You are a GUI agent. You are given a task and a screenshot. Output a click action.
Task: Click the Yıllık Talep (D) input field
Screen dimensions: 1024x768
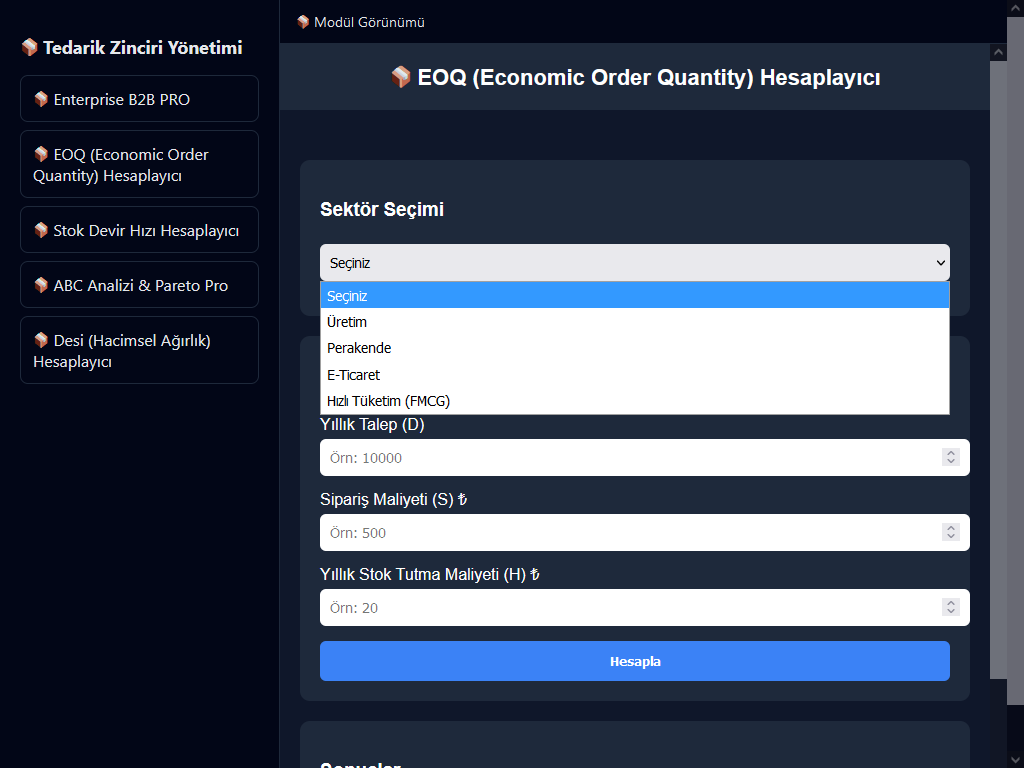coord(630,458)
